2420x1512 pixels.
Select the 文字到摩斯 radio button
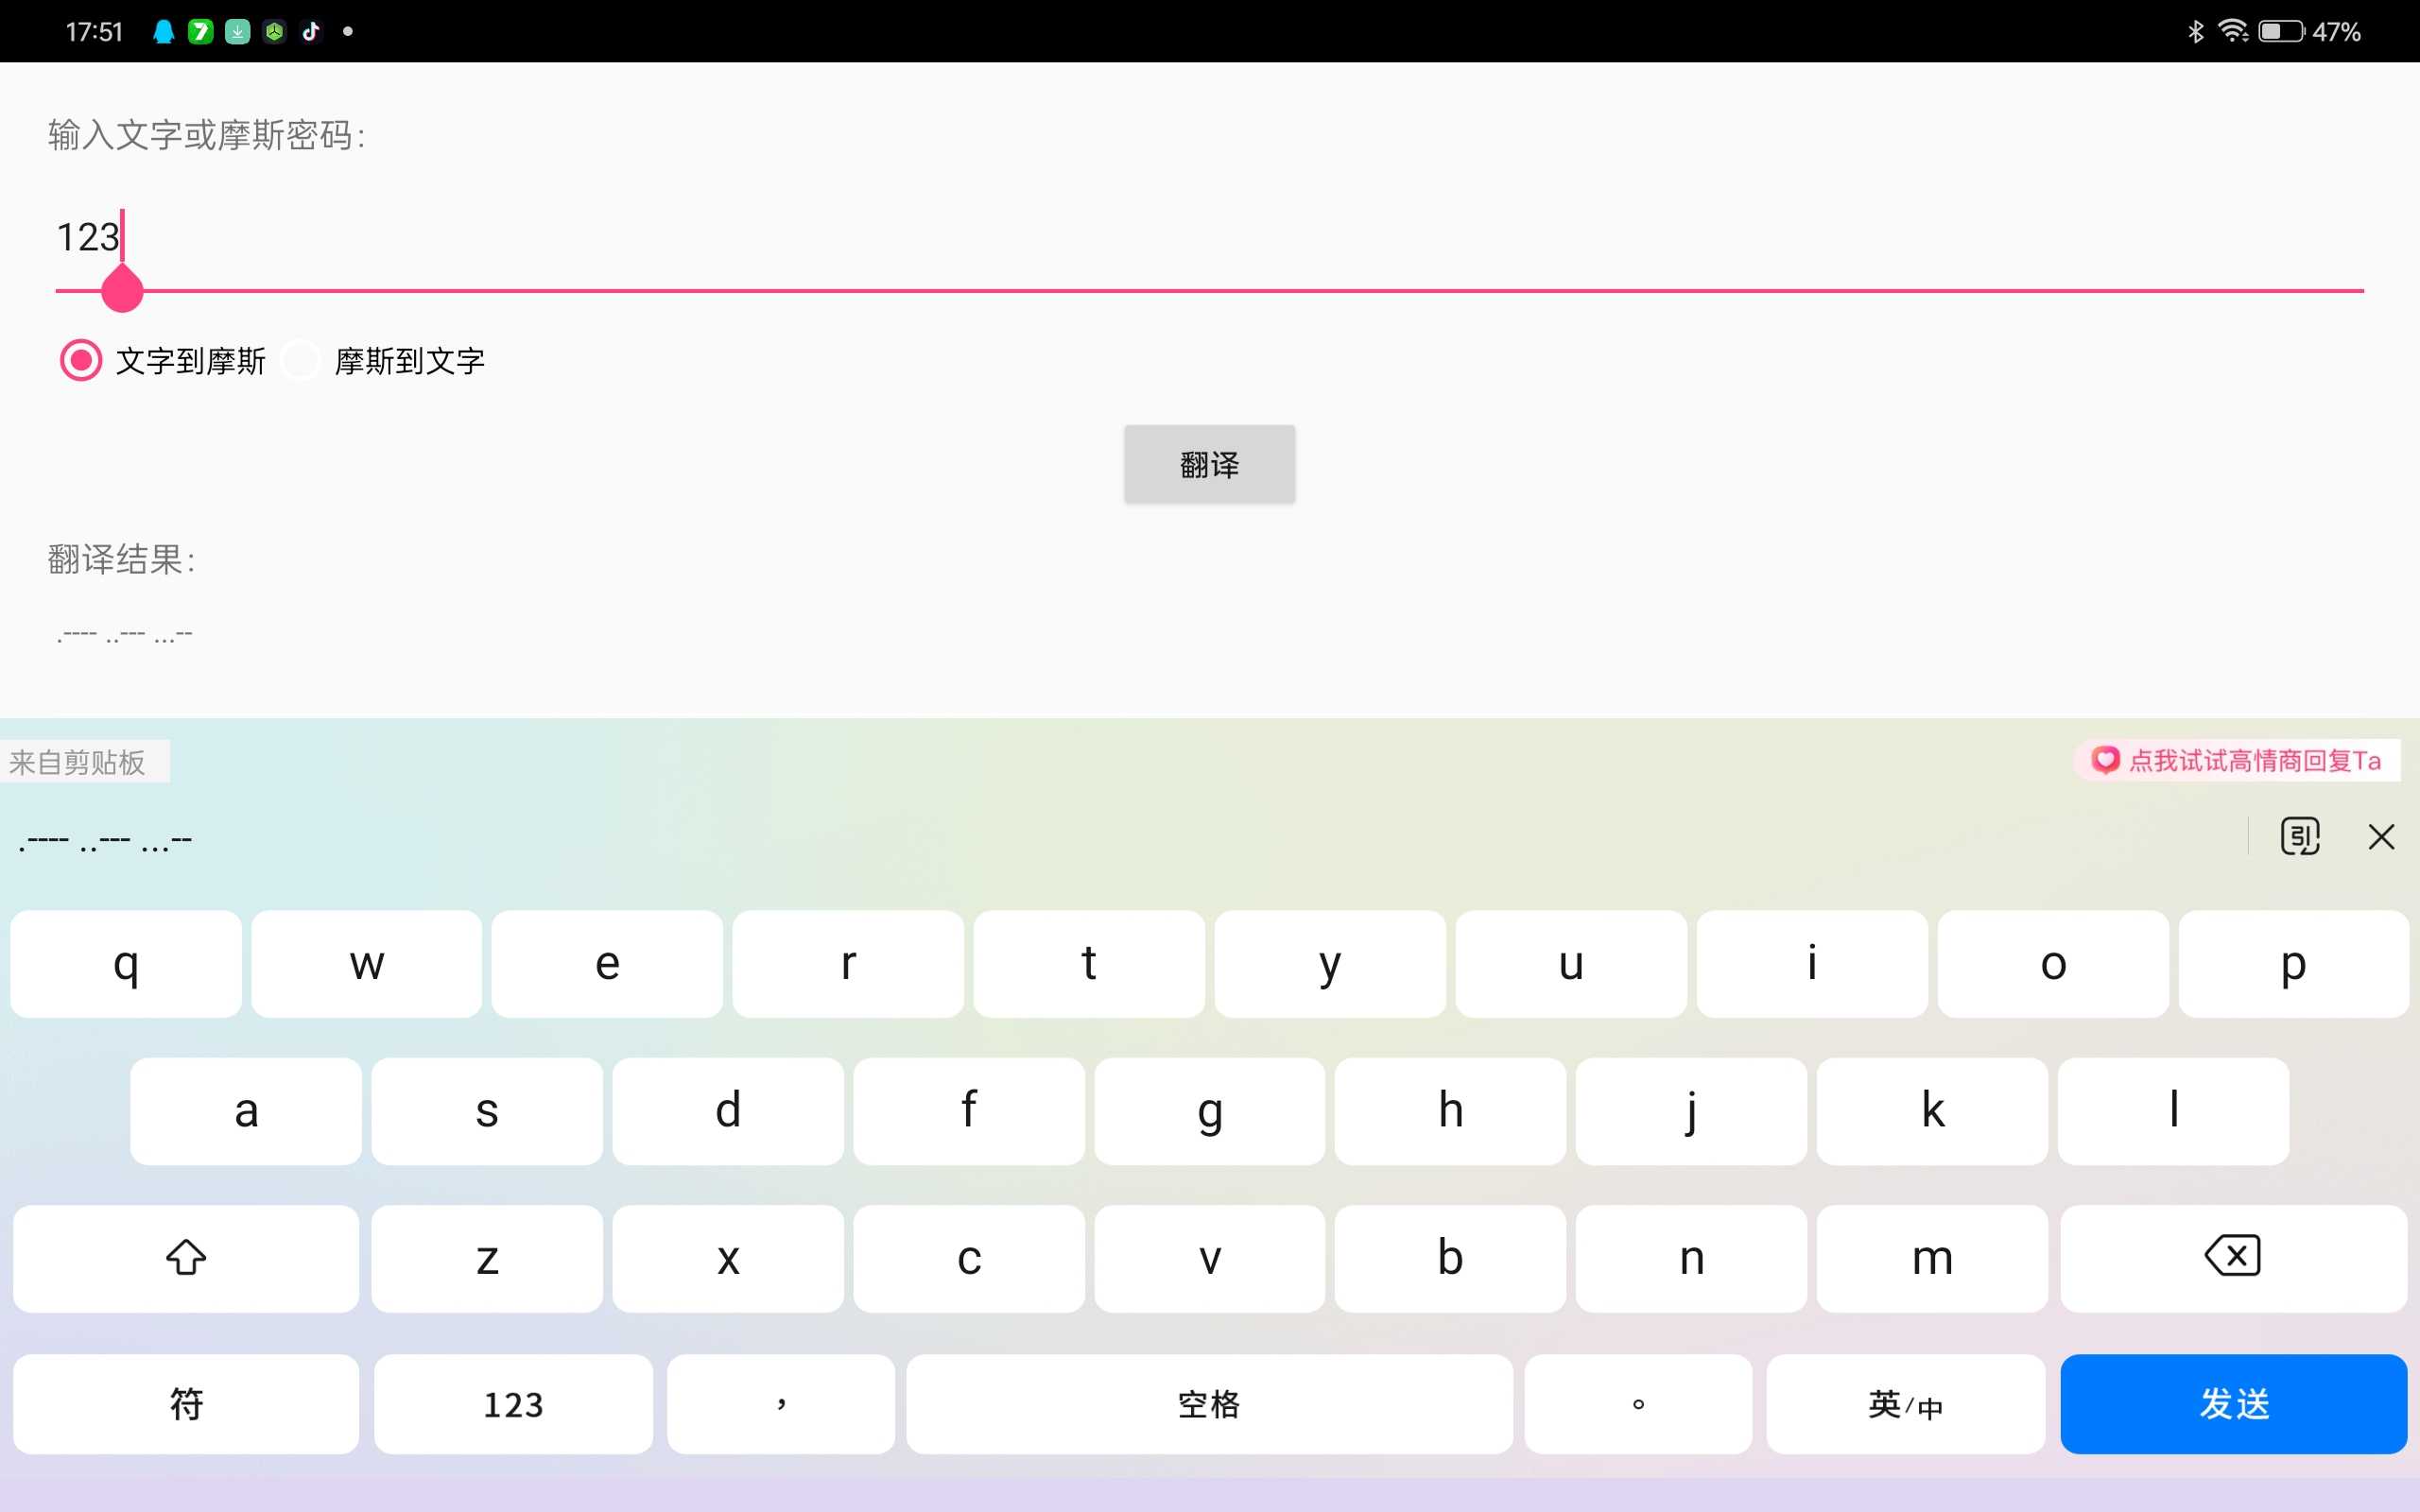click(81, 360)
